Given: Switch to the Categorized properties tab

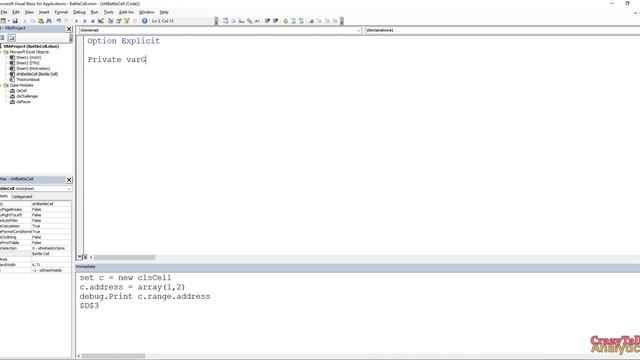Looking at the screenshot, I should pyautogui.click(x=22, y=197).
